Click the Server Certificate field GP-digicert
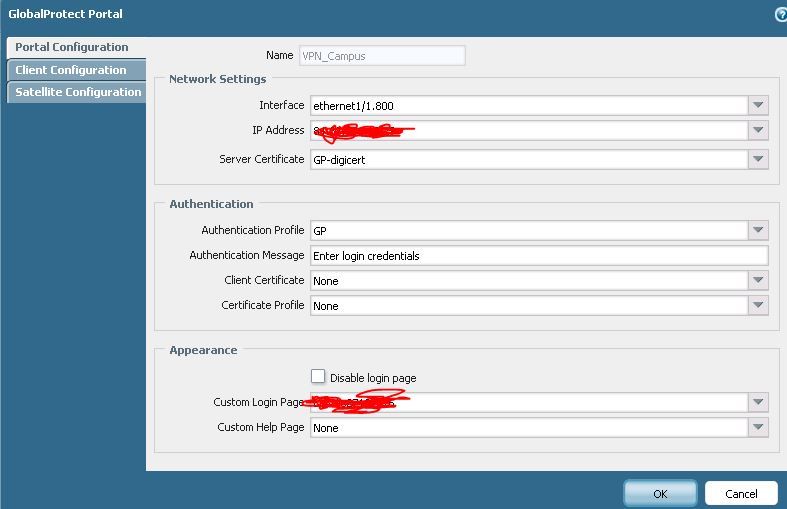Screen dimensions: 787x509 click(x=528, y=159)
